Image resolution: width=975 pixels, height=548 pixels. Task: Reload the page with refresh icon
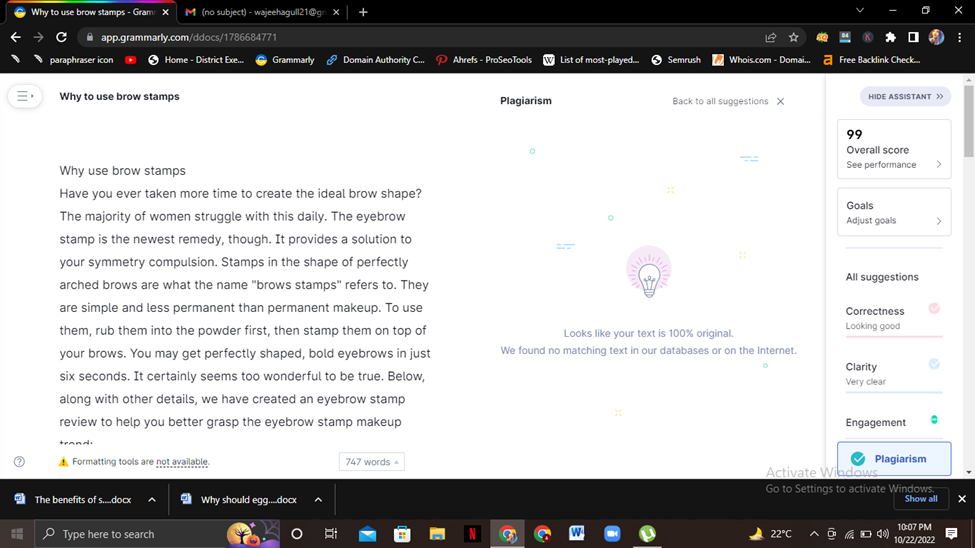[x=61, y=37]
